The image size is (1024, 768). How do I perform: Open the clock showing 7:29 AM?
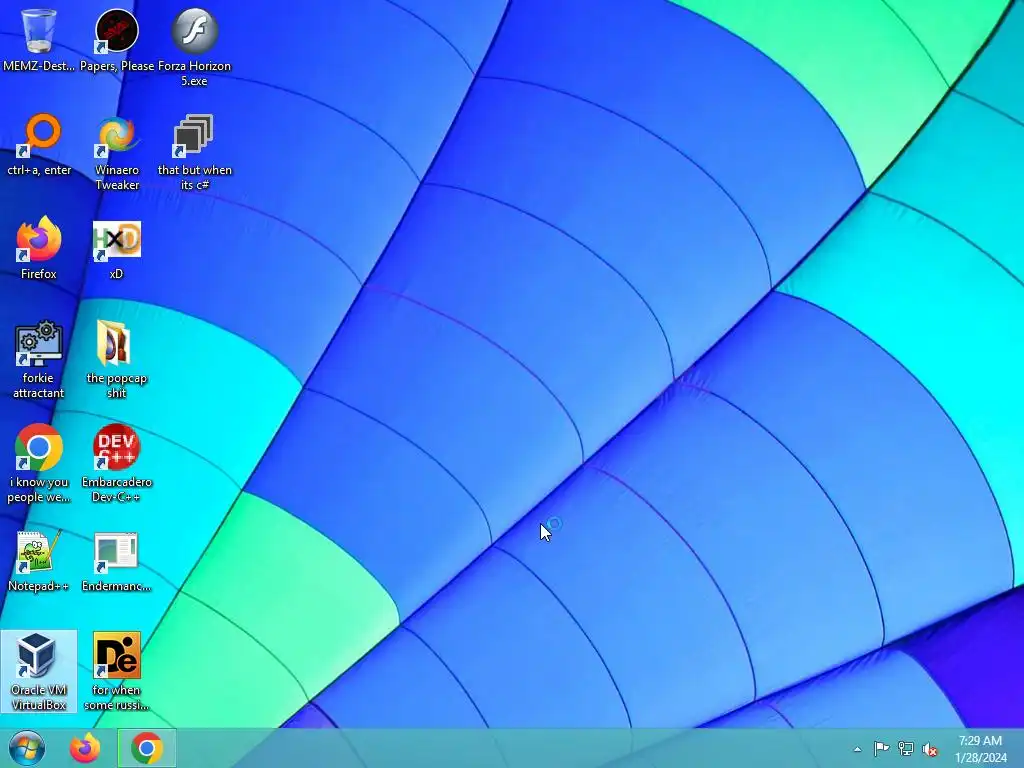(980, 749)
